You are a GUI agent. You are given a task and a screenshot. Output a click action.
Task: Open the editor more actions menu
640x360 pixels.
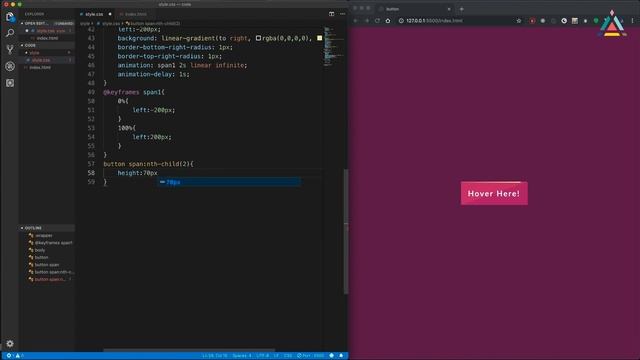pos(342,14)
